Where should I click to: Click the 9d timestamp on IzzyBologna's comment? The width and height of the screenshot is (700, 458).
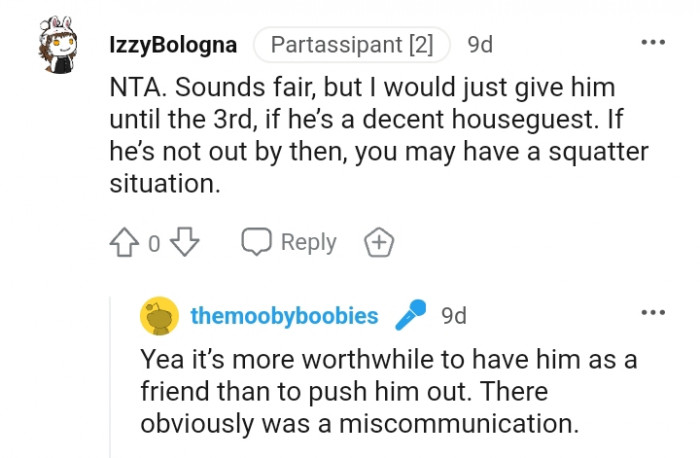480,45
